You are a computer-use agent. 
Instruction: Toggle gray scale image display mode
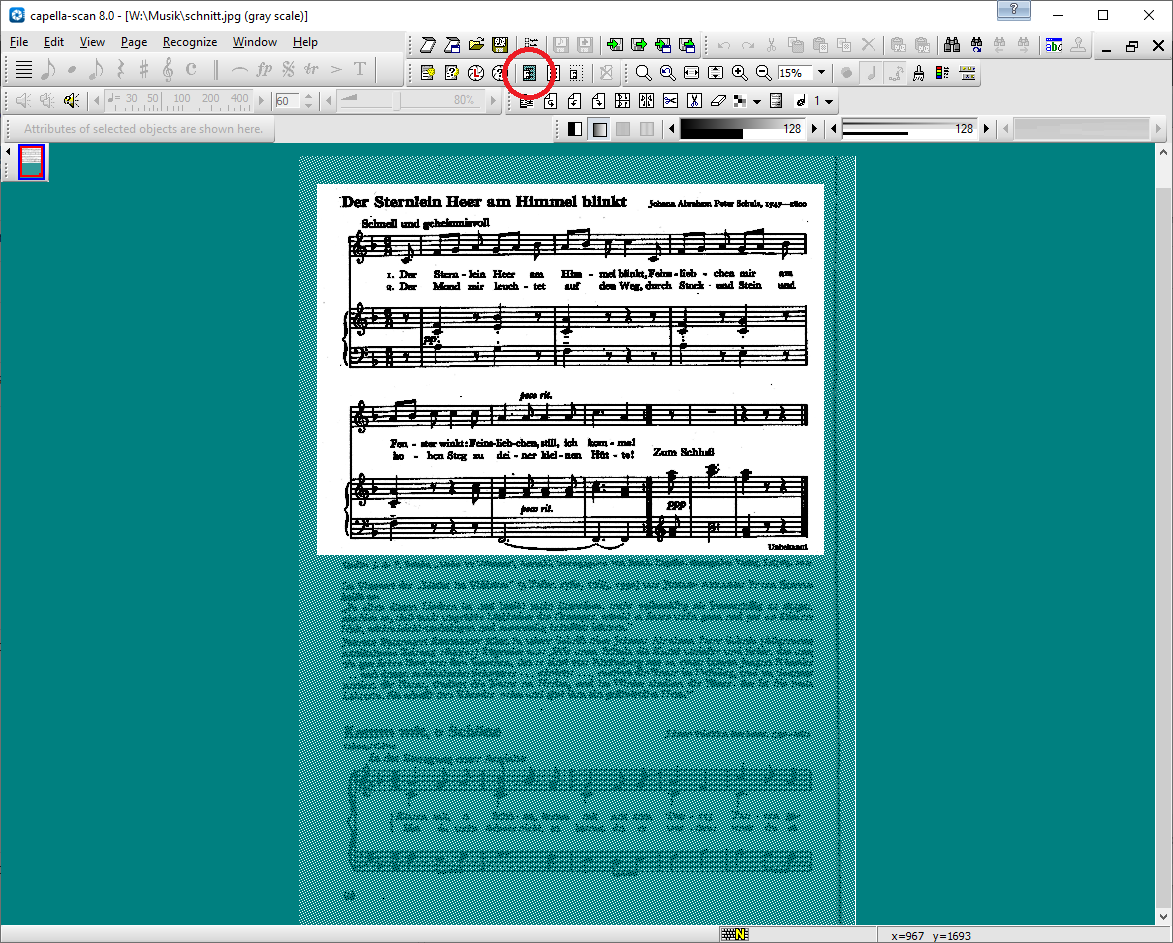[599, 129]
